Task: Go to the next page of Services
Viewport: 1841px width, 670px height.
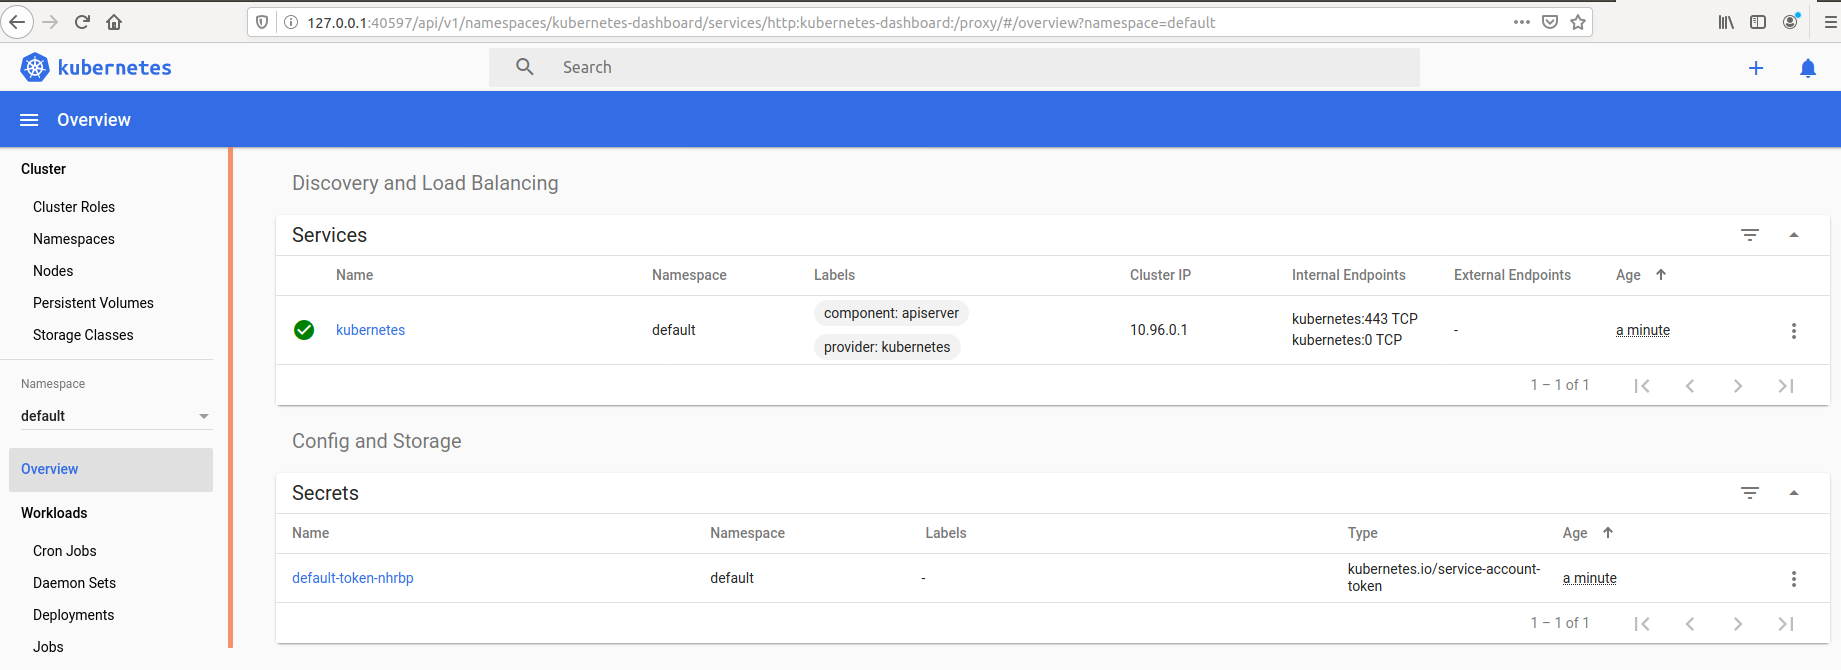Action: click(x=1738, y=386)
